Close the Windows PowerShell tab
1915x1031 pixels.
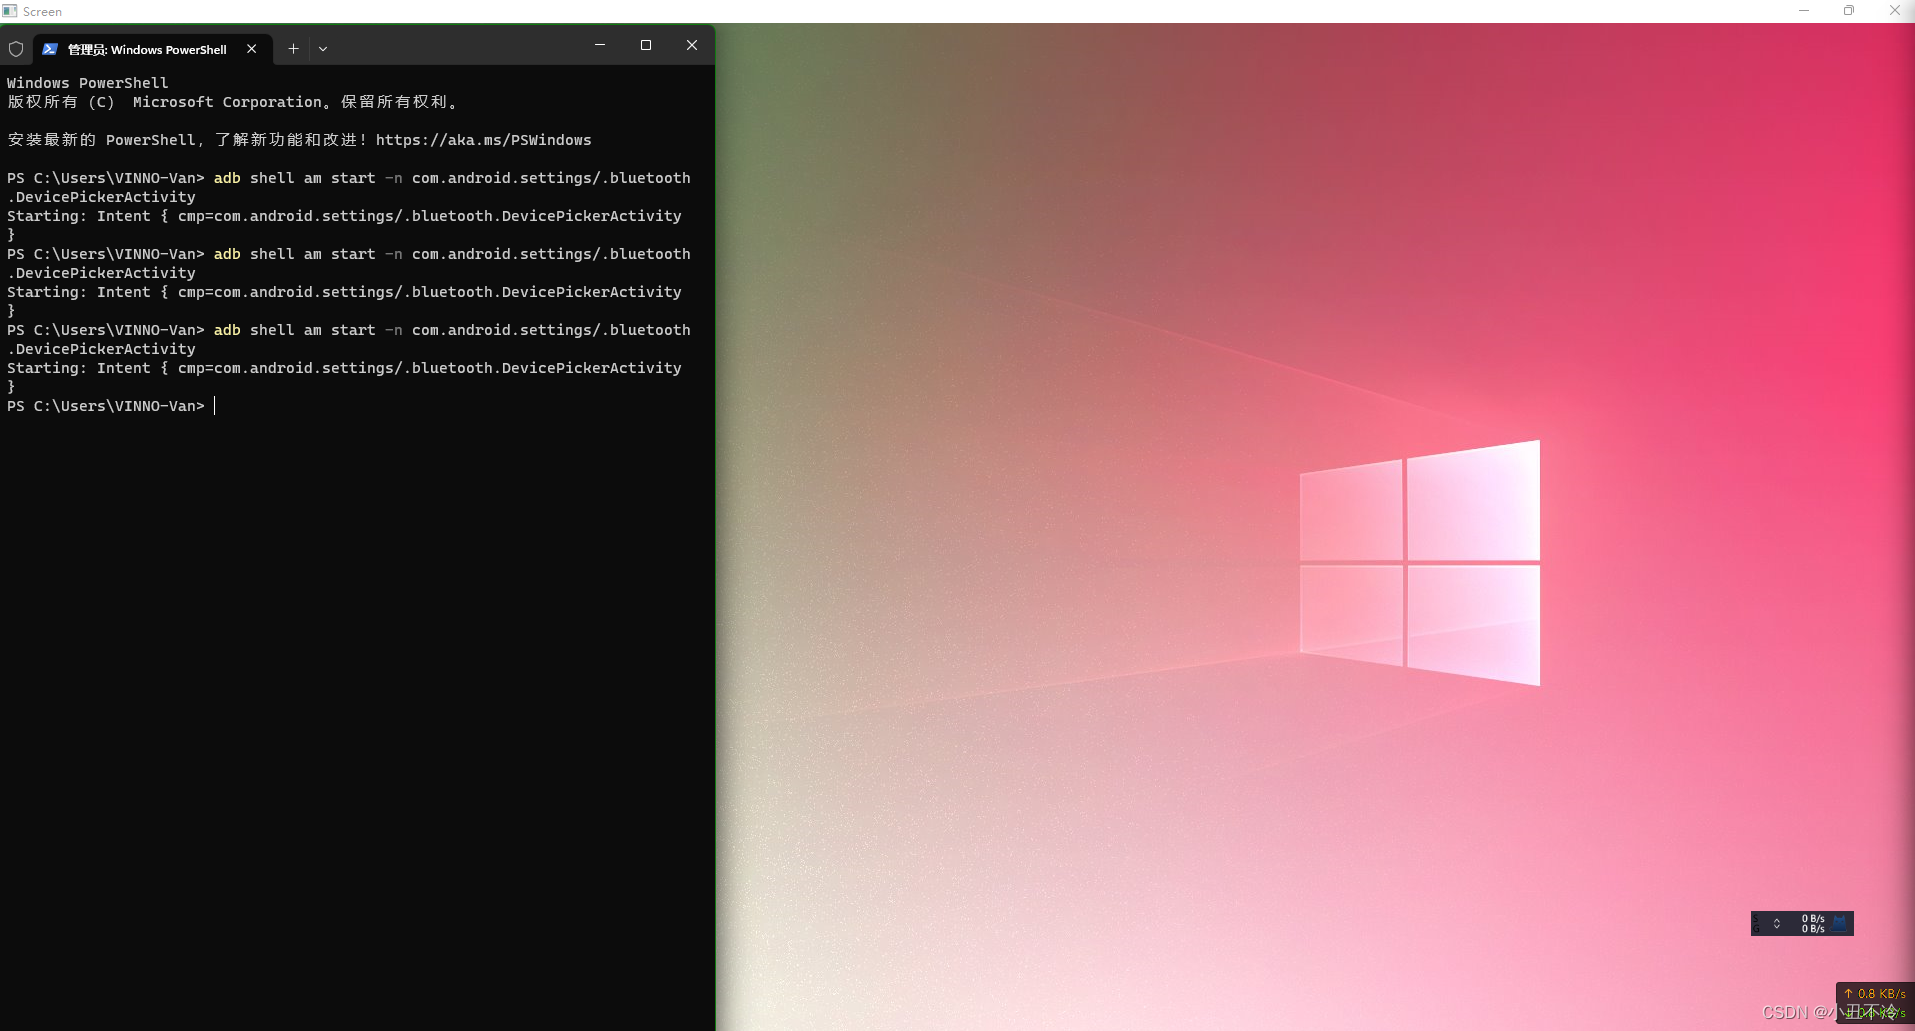point(252,48)
